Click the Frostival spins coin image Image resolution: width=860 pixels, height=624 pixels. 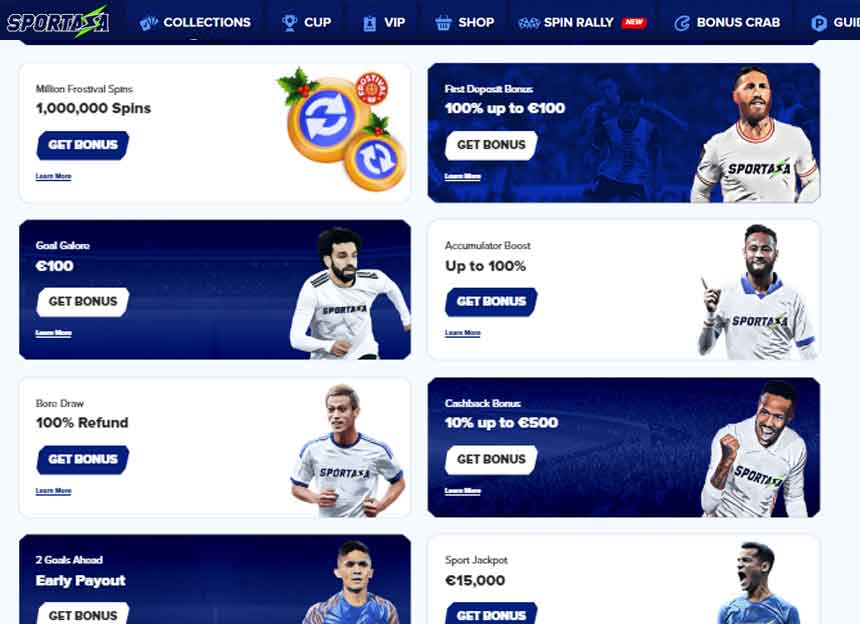tap(342, 129)
